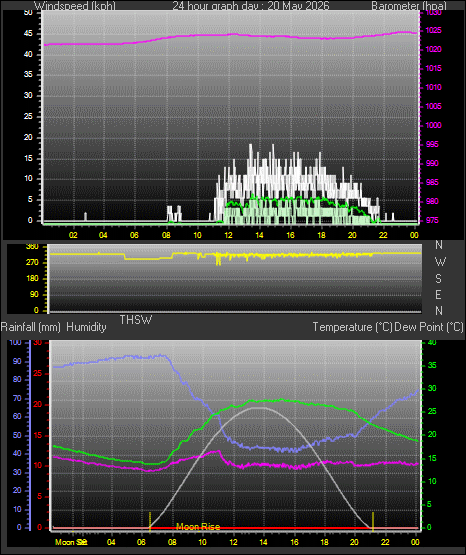Image resolution: width=466 pixels, height=555 pixels.
Task: Click the THSW label
Action: coord(136,320)
